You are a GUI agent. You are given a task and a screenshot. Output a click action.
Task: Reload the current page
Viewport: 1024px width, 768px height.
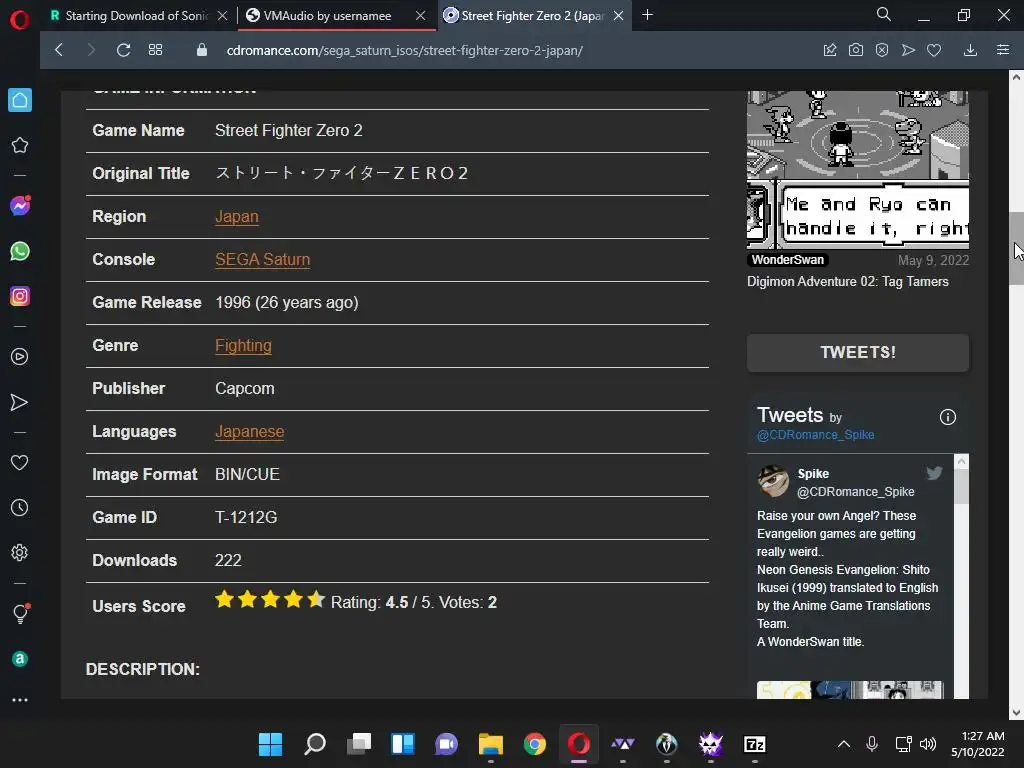pyautogui.click(x=123, y=50)
